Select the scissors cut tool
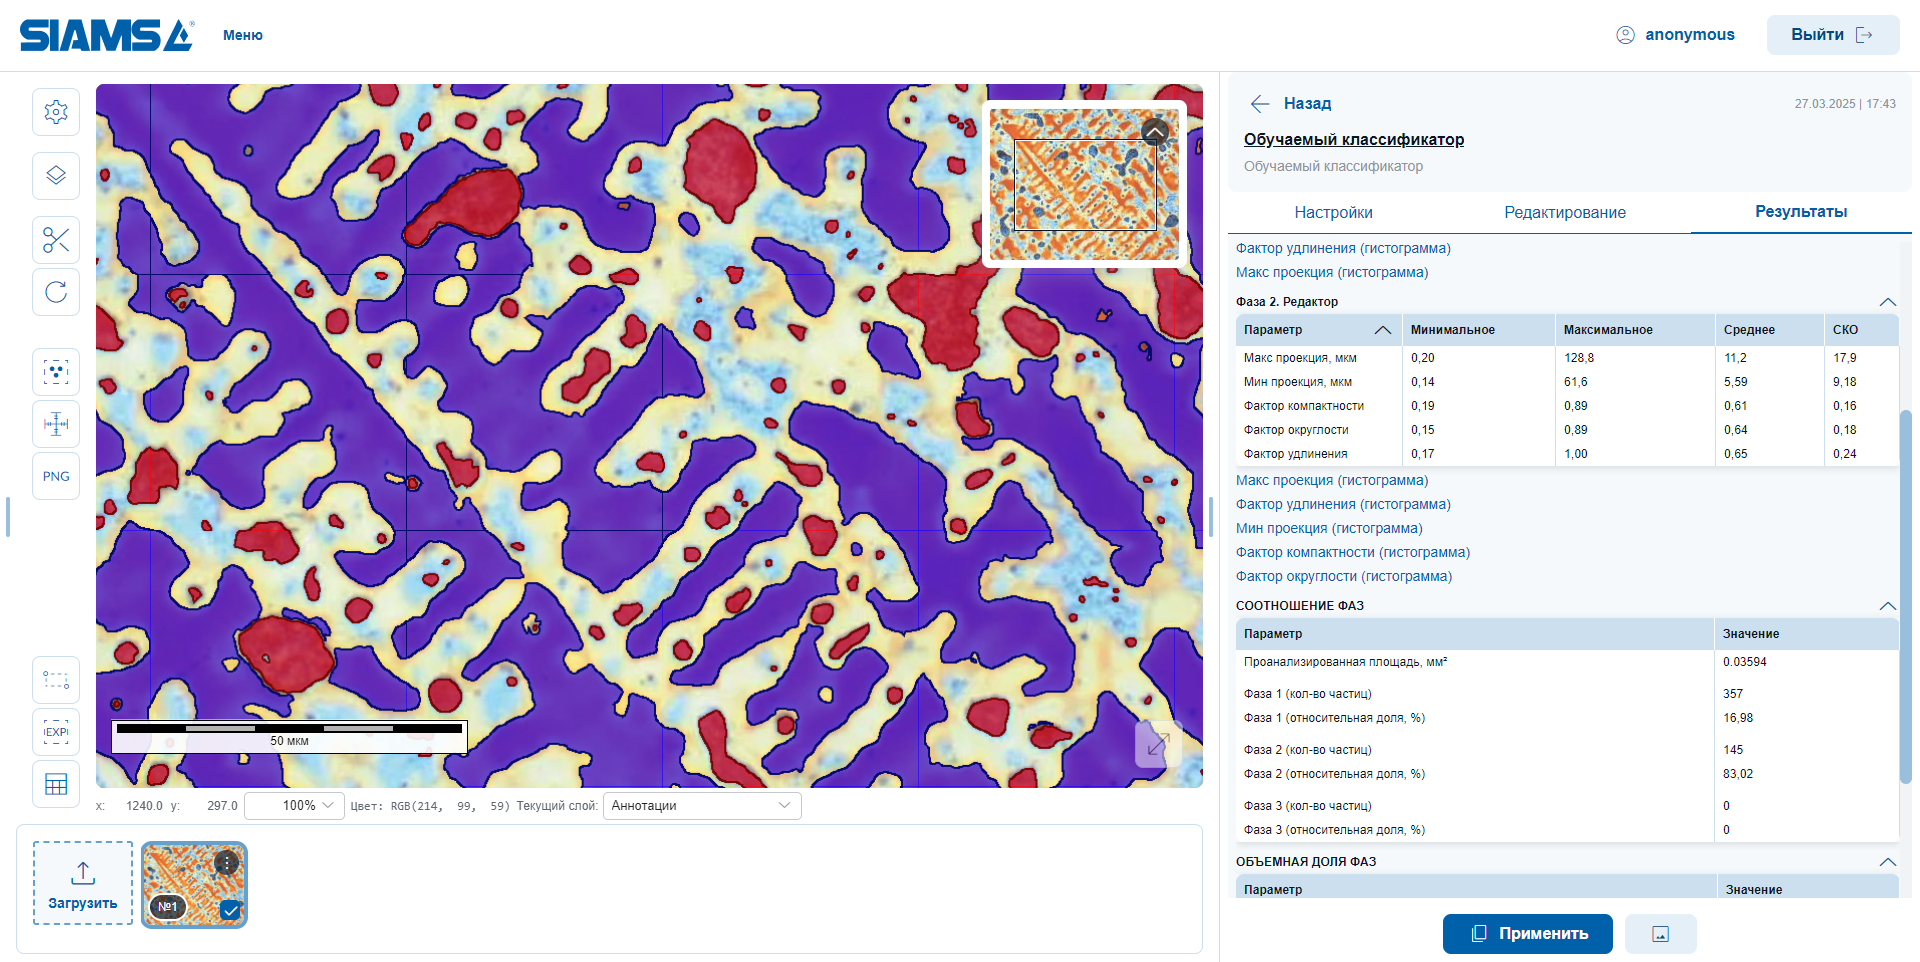1920x962 pixels. point(56,240)
